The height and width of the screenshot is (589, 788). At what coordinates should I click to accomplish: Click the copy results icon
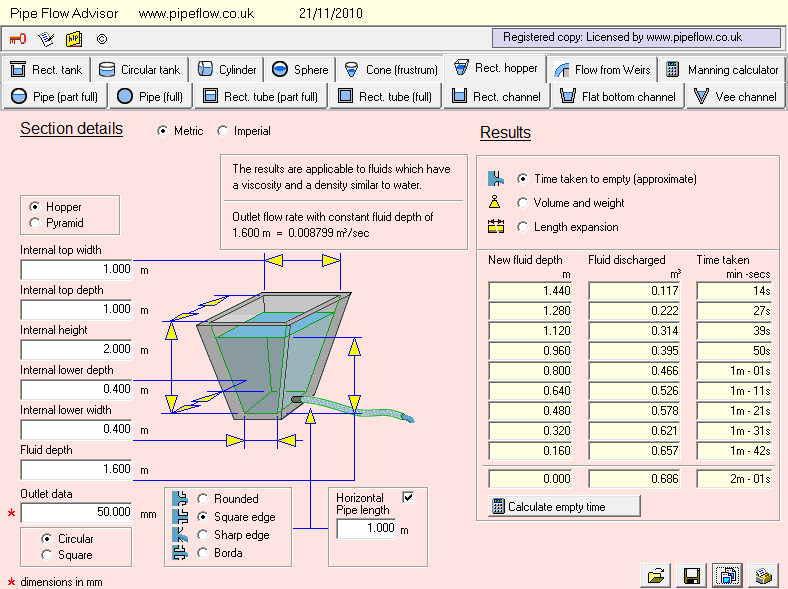pos(726,575)
